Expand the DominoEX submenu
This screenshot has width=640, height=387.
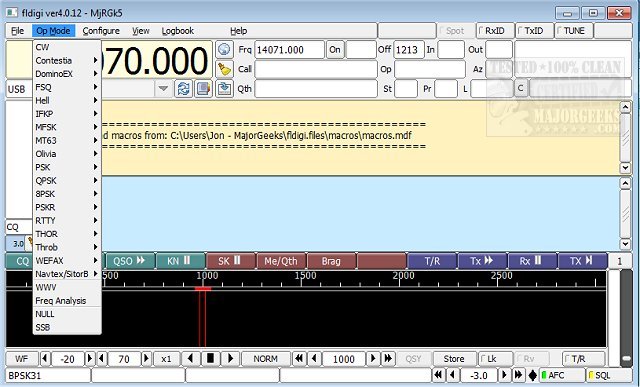pos(67,74)
